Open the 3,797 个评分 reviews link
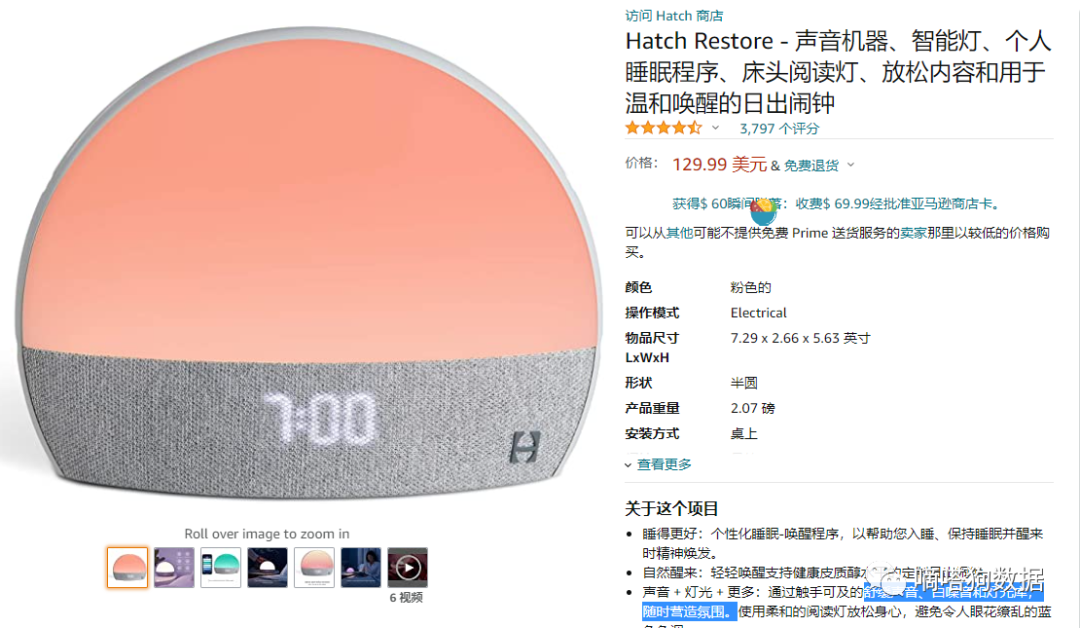 [779, 128]
